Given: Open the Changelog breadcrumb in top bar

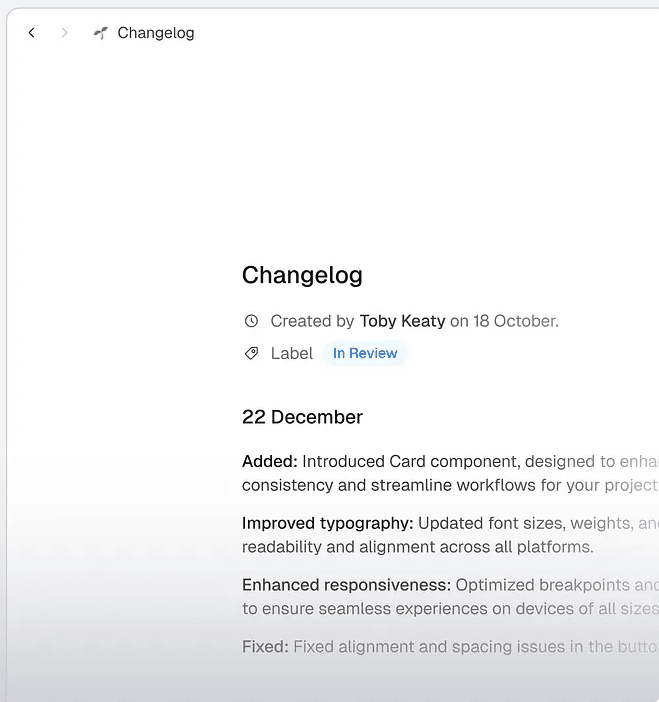Looking at the screenshot, I should click(155, 33).
